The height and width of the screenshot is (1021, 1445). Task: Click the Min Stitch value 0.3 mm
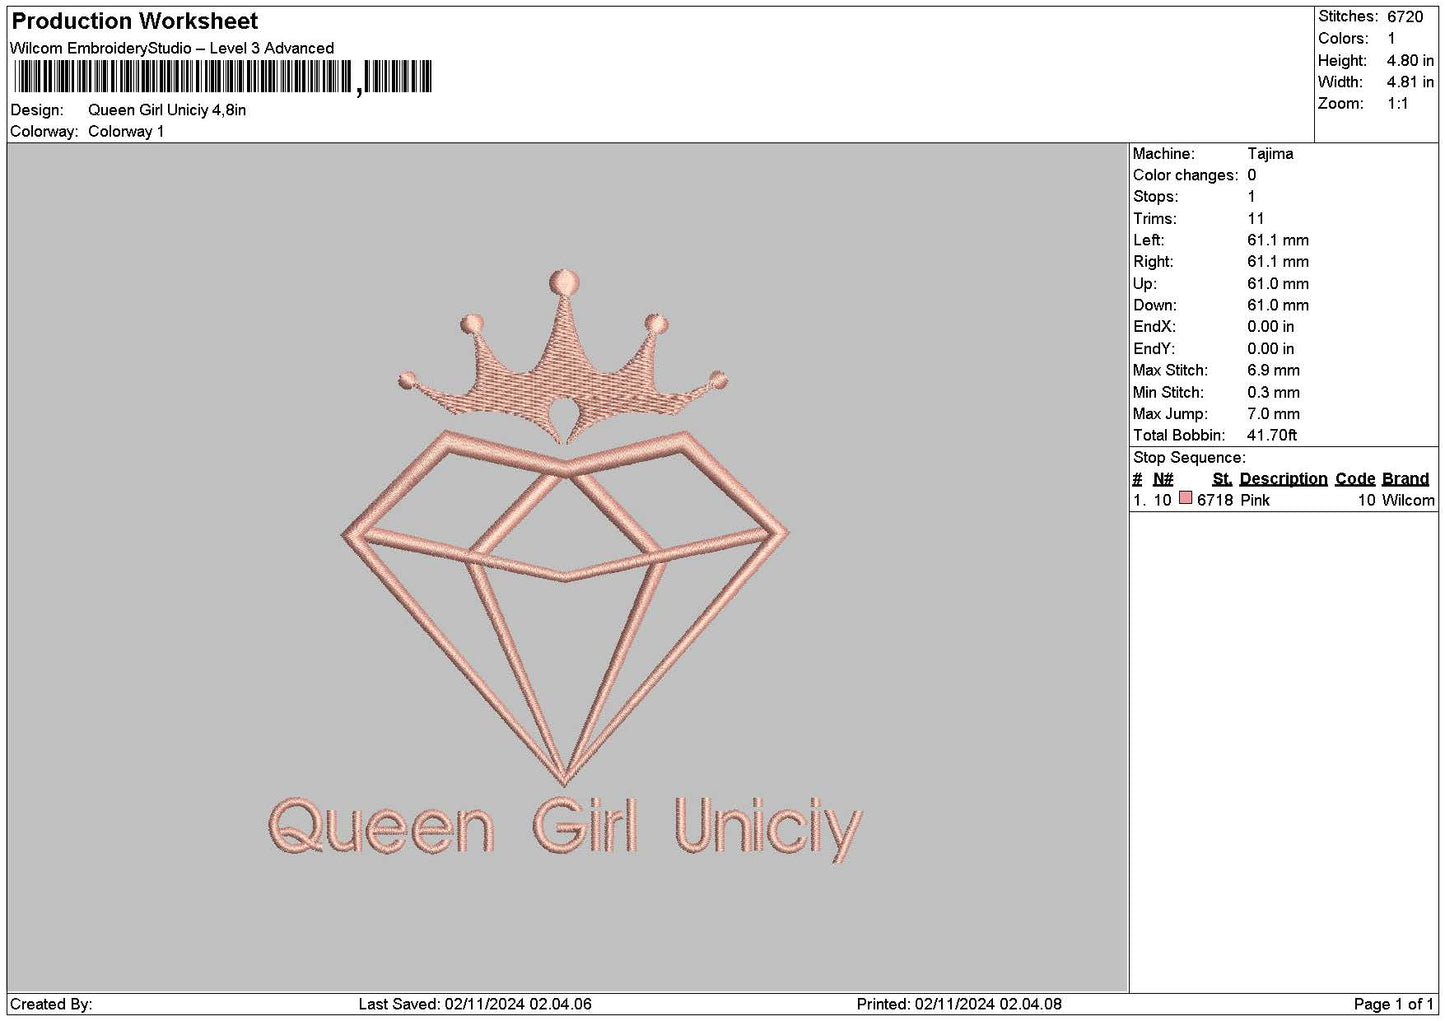[1273, 393]
